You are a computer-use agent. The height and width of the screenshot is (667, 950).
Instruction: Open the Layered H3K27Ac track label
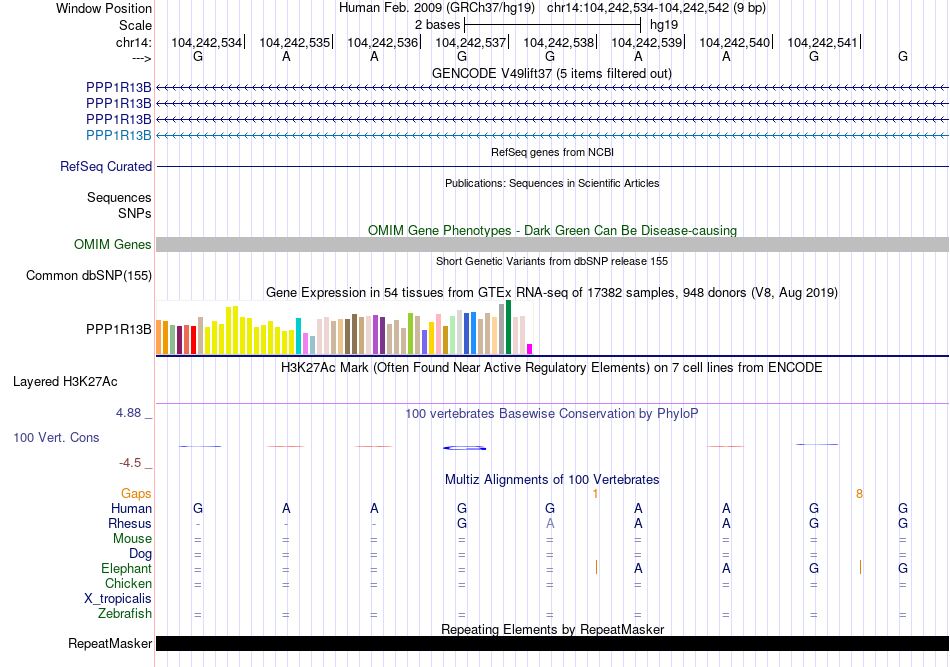pyautogui.click(x=65, y=382)
